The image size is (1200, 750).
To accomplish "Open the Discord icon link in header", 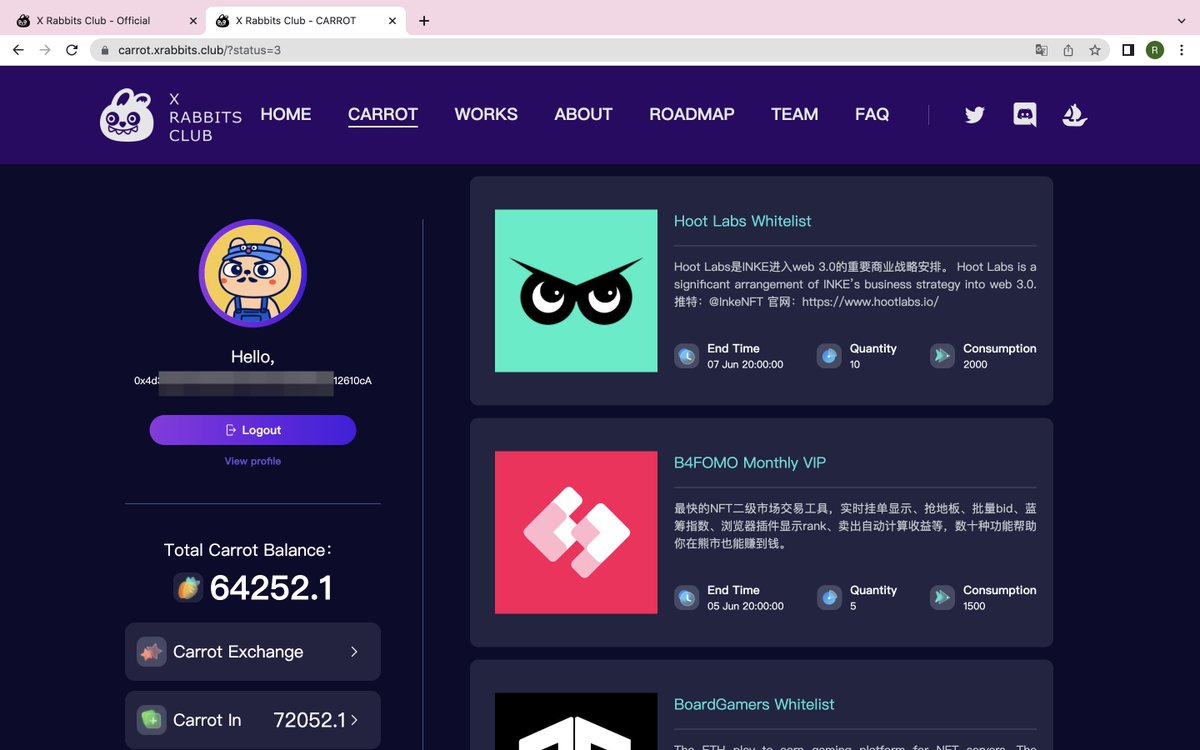I will coord(1025,115).
